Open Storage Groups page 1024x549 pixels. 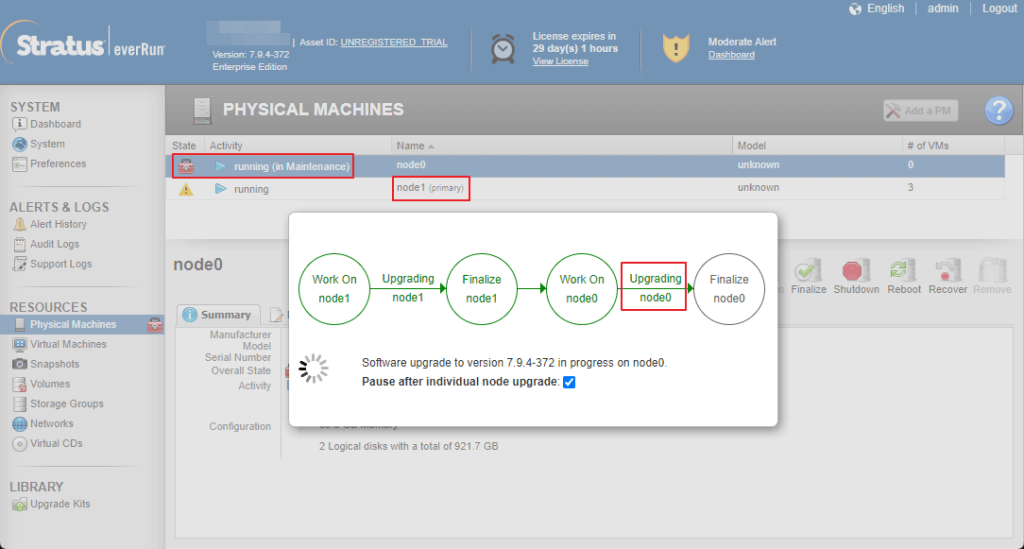click(x=67, y=403)
